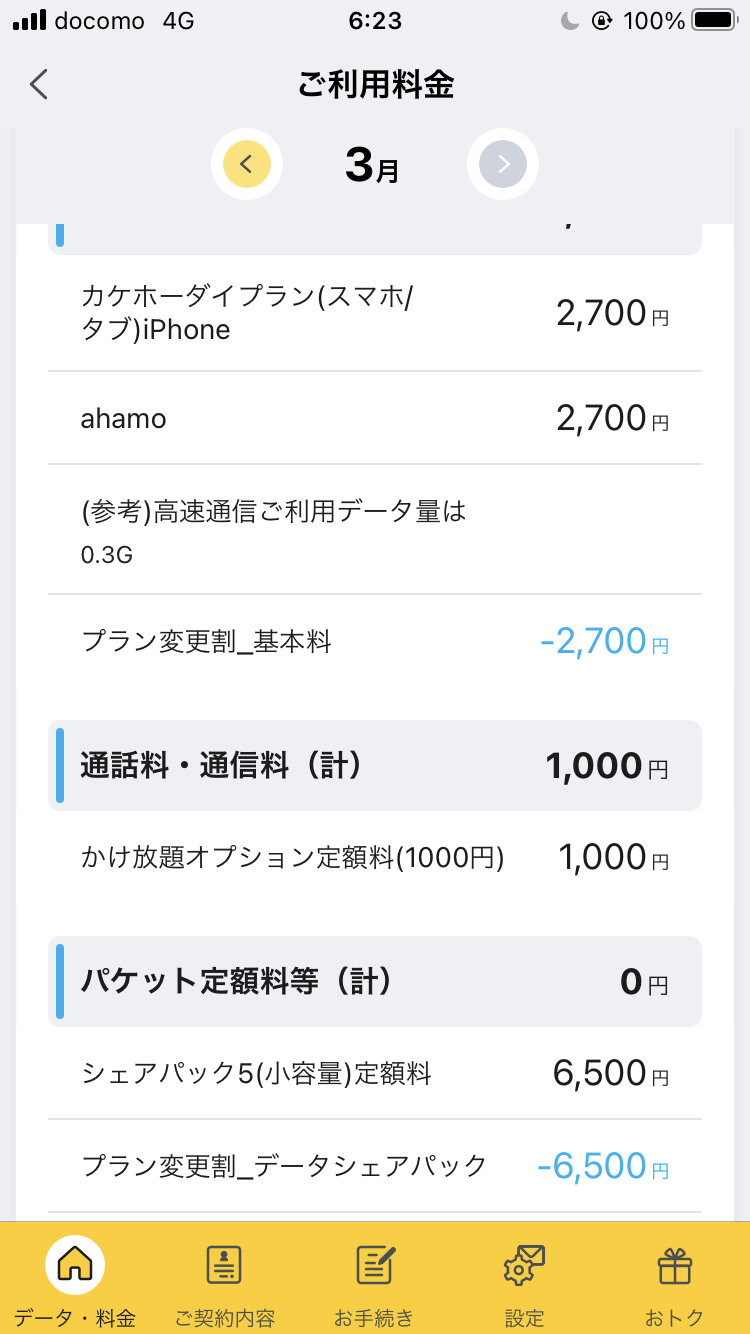Viewport: 750px width, 1334px height.
Task: Open the 設定 settings gear icon
Action: pyautogui.click(x=524, y=1266)
